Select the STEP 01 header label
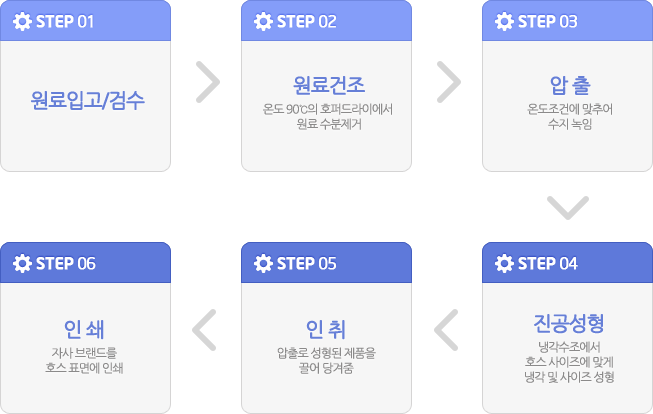Image resolution: width=653 pixels, height=414 pixels. pyautogui.click(x=65, y=22)
